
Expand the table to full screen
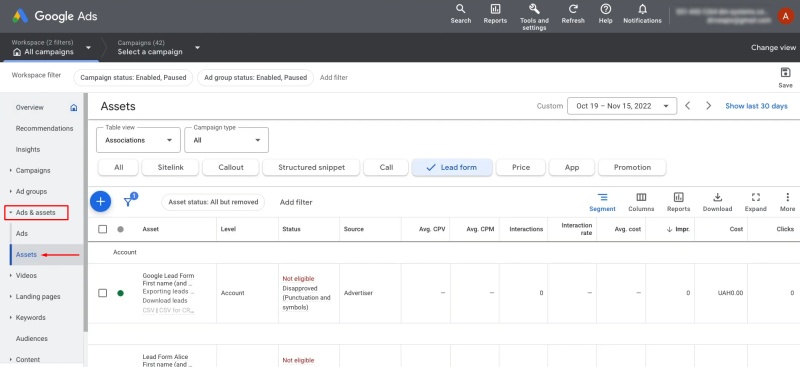pos(756,202)
